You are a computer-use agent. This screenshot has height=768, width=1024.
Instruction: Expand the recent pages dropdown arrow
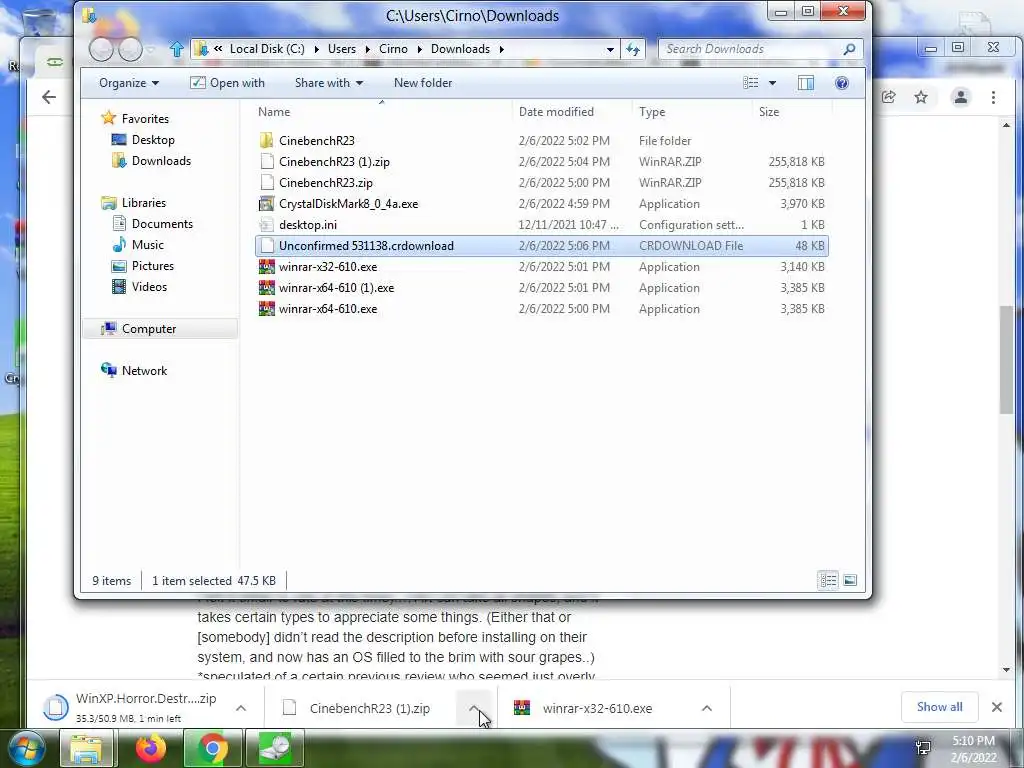pyautogui.click(x=151, y=49)
